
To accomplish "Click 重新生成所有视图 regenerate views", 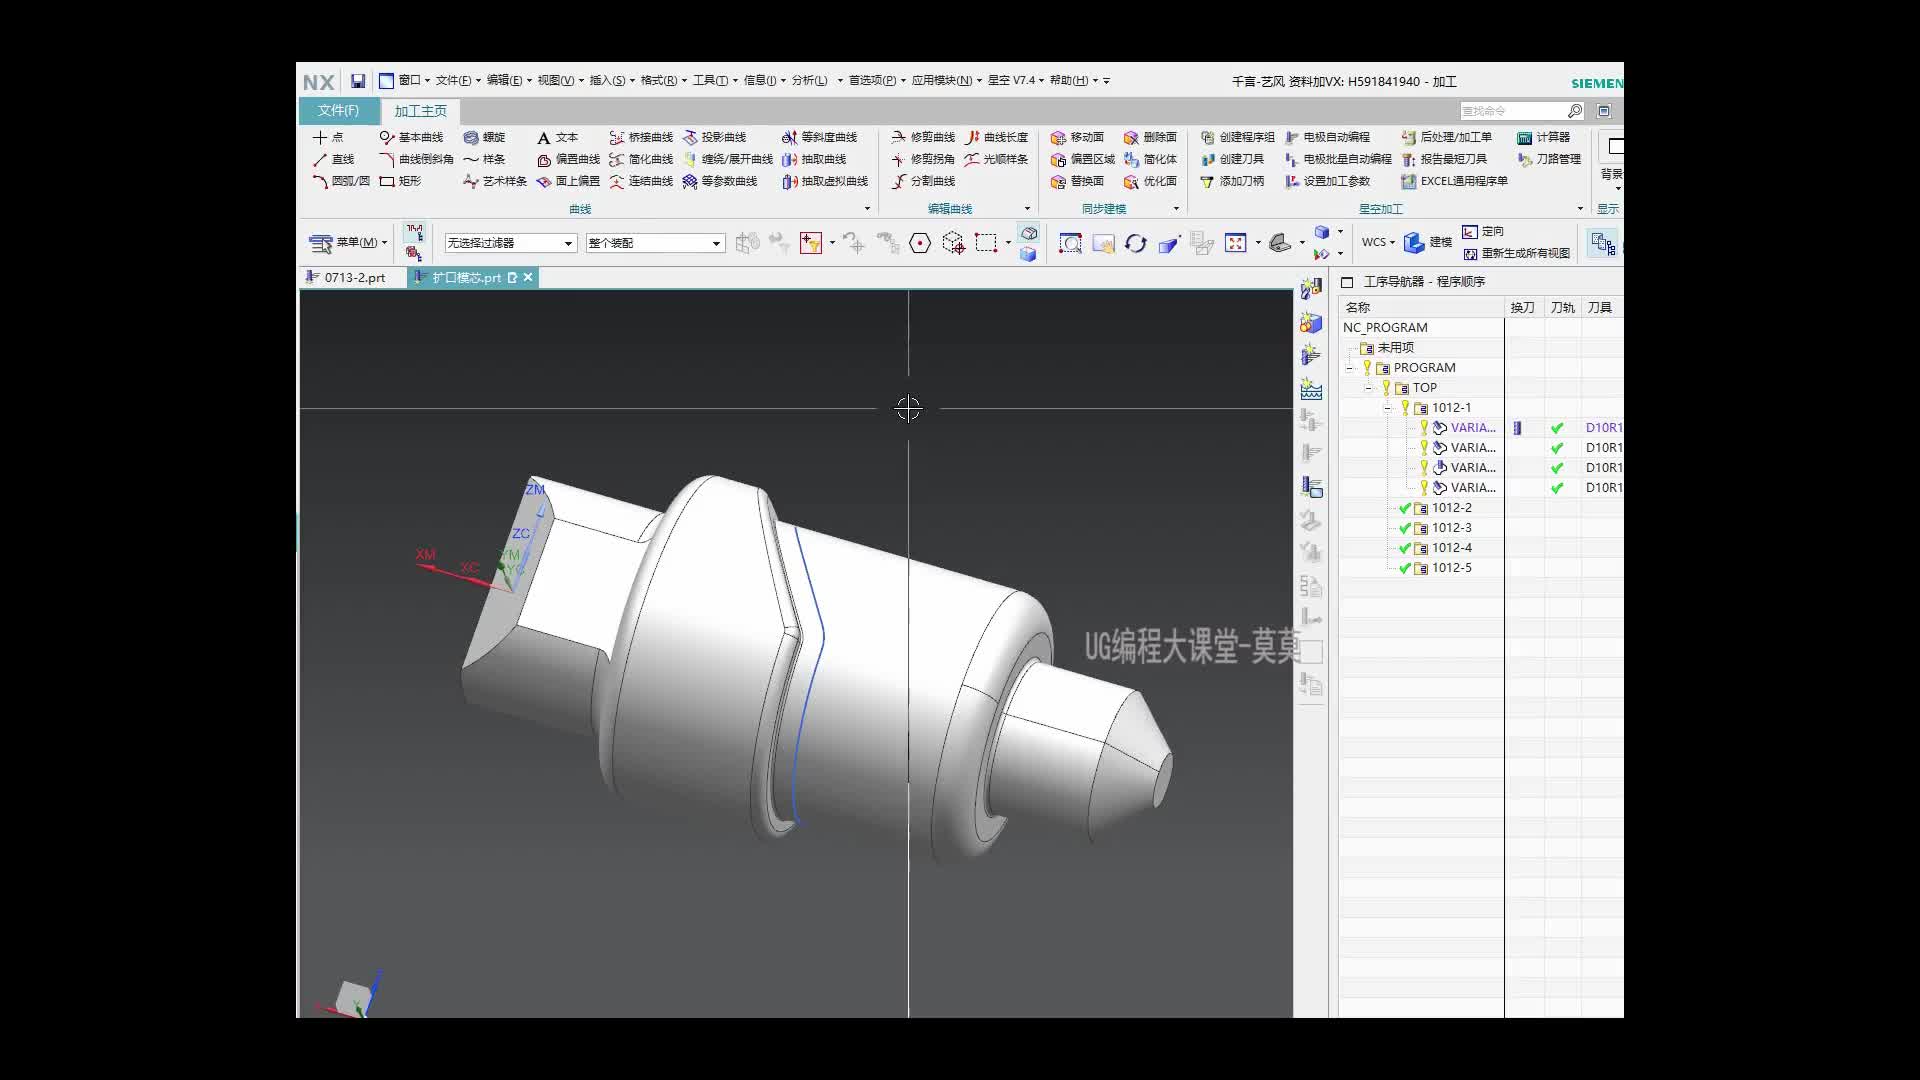I will 1516,254.
